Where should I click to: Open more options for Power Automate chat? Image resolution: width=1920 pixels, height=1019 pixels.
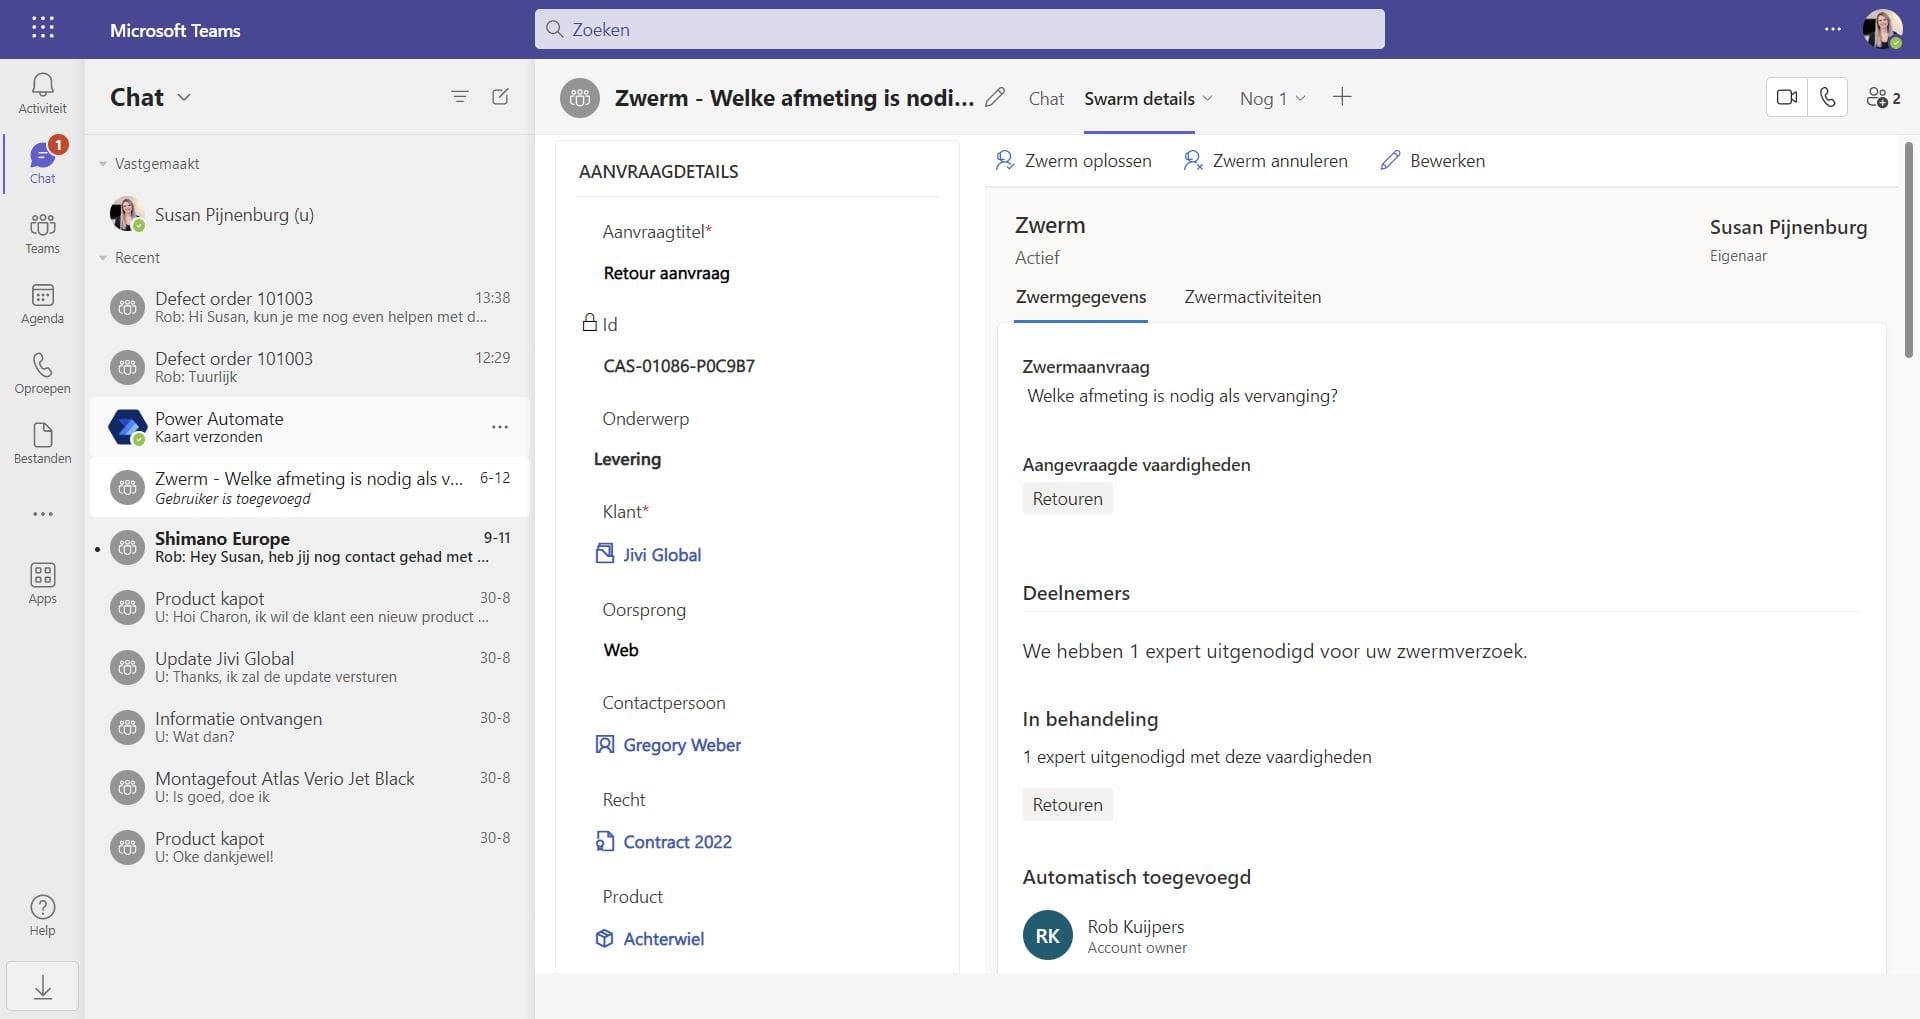click(500, 427)
